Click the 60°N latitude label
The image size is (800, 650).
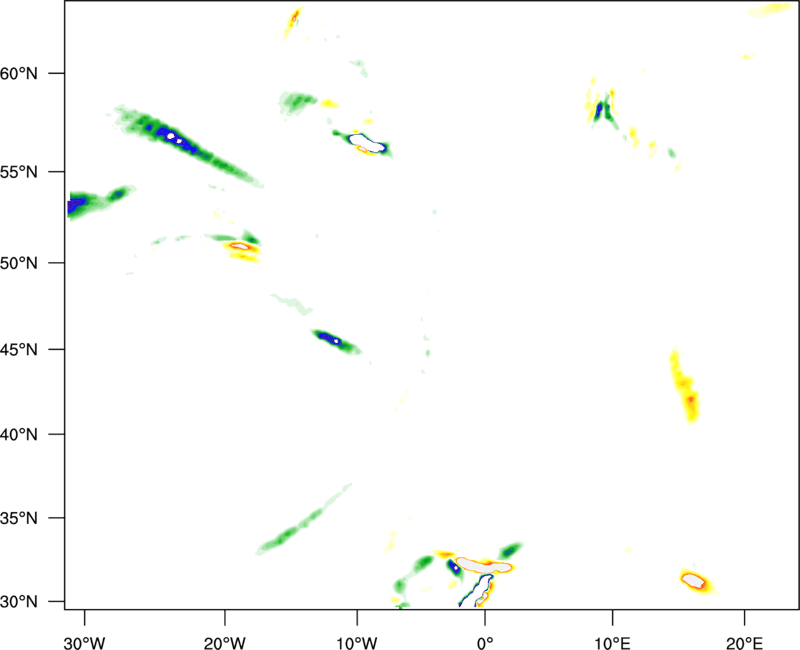click(19, 73)
